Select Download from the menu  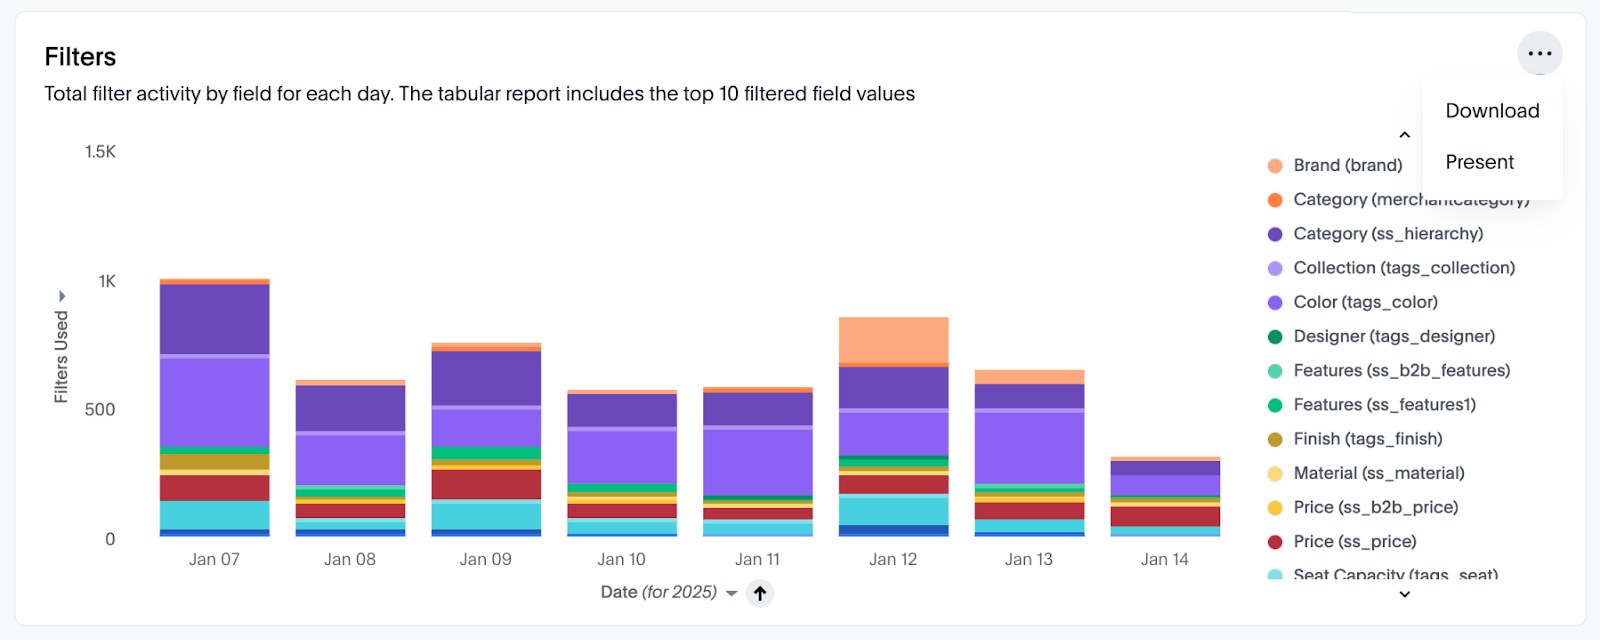[1492, 111]
